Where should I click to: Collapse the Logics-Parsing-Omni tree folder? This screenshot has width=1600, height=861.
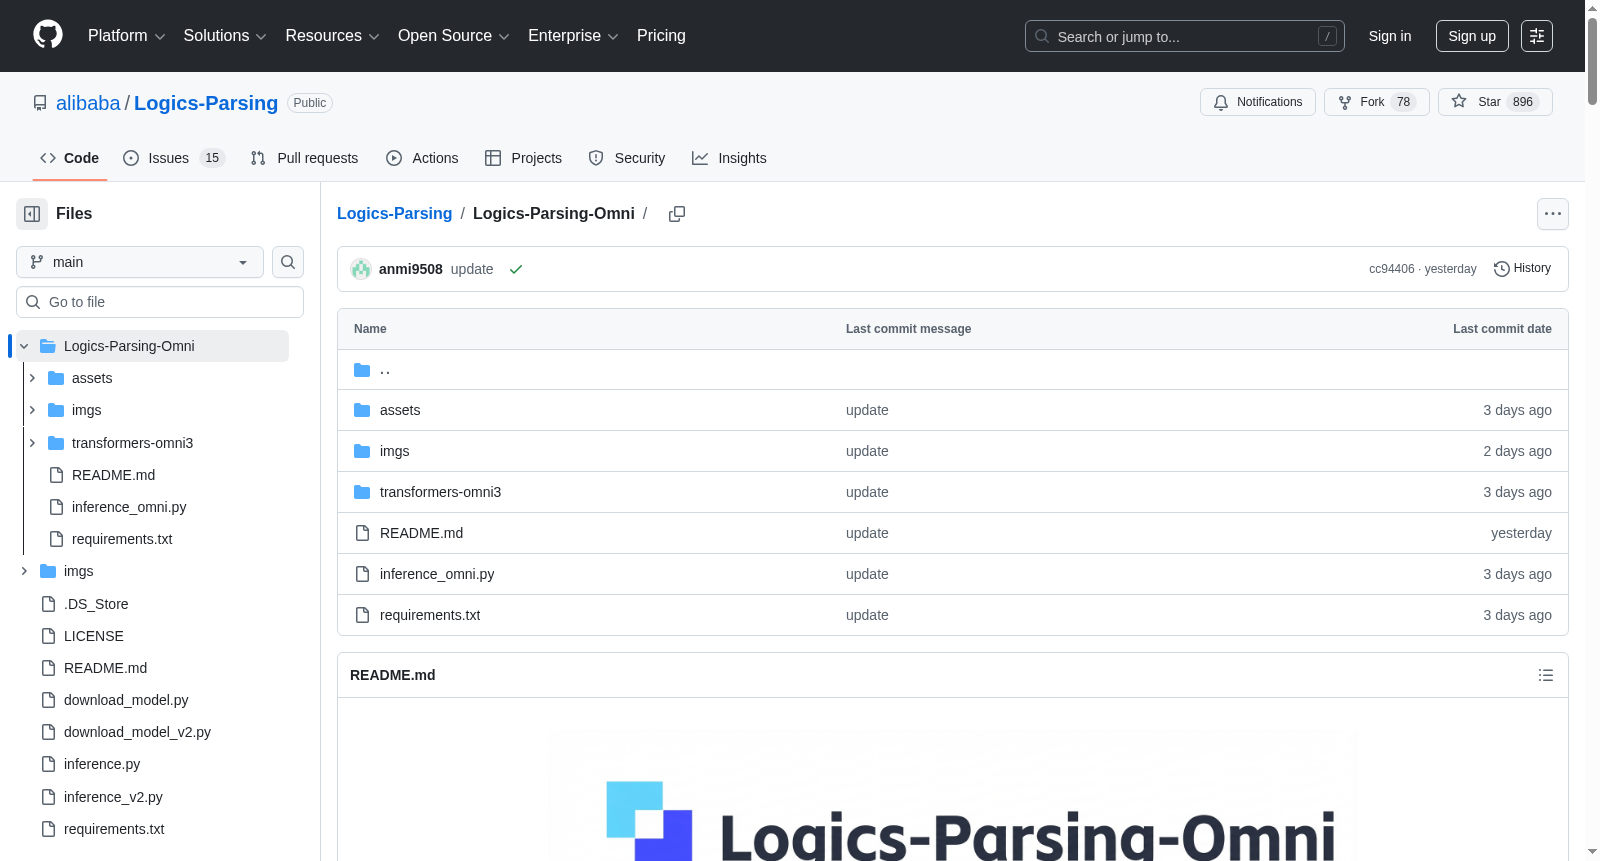(24, 346)
